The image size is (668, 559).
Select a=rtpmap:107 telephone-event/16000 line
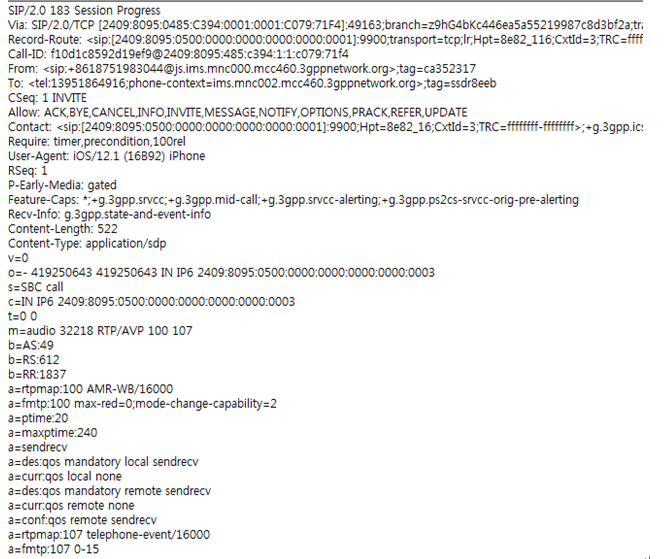pos(109,535)
